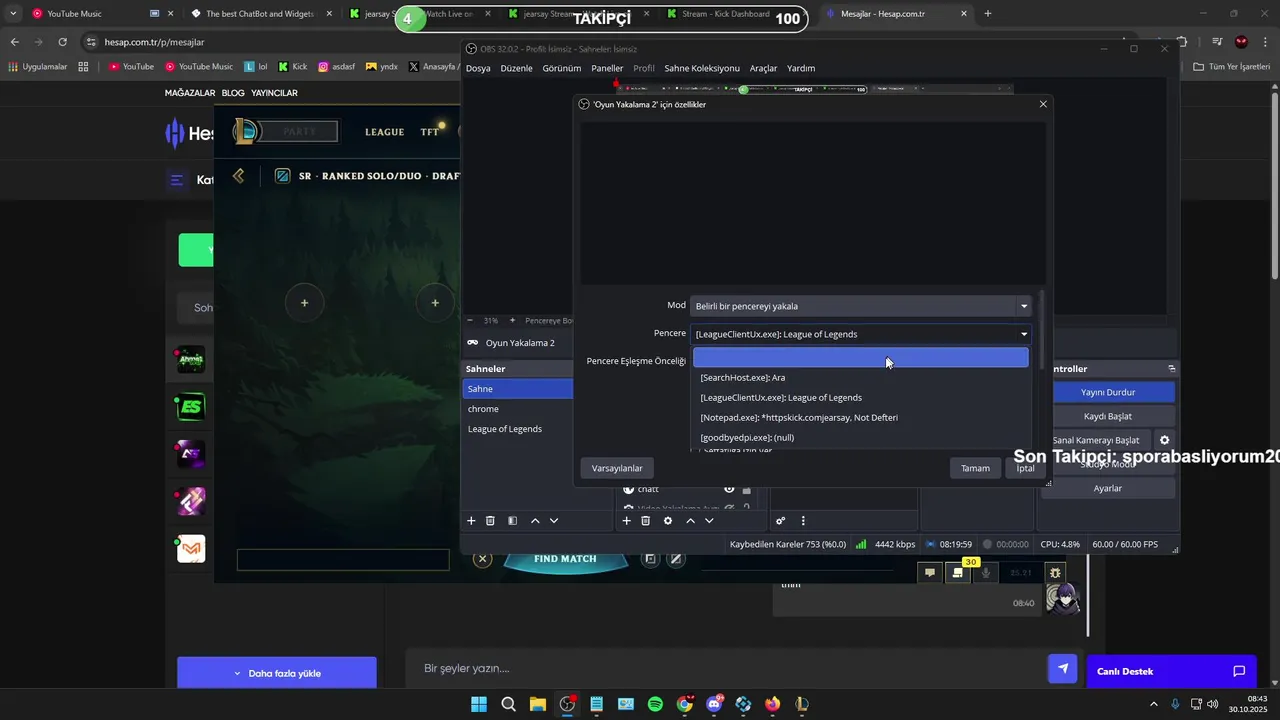Toggle lock of chatt source
1280x720 pixels.
tap(746, 489)
